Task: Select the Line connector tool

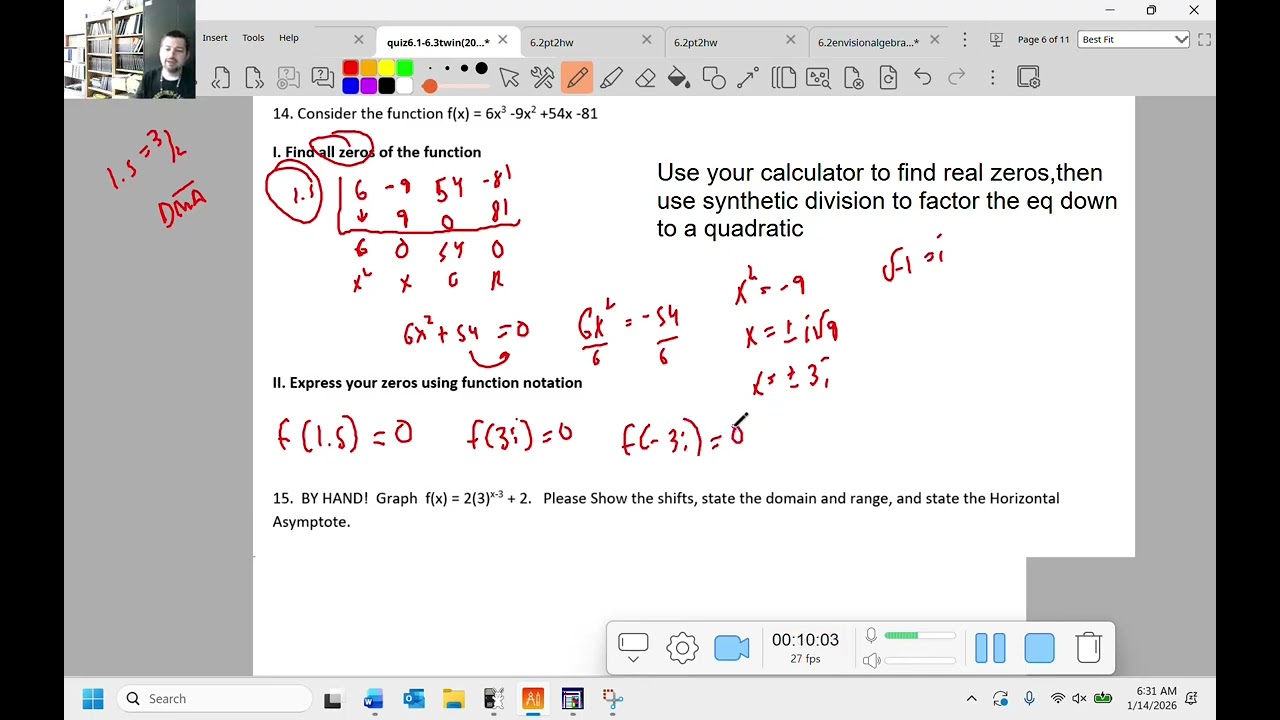Action: coord(748,78)
